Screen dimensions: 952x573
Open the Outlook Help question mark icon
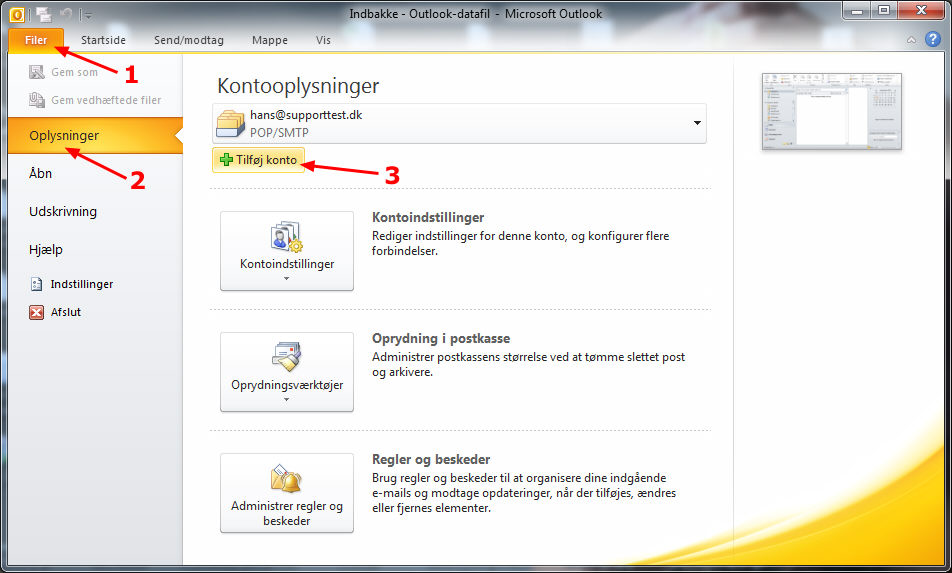point(932,40)
